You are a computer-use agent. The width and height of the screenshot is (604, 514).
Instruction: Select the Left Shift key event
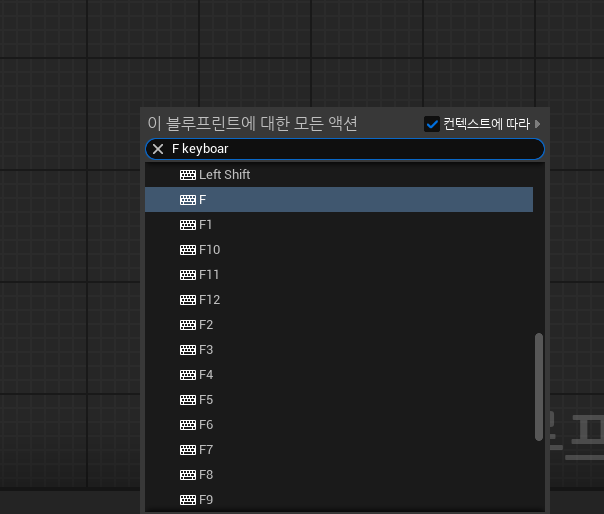pyautogui.click(x=339, y=175)
